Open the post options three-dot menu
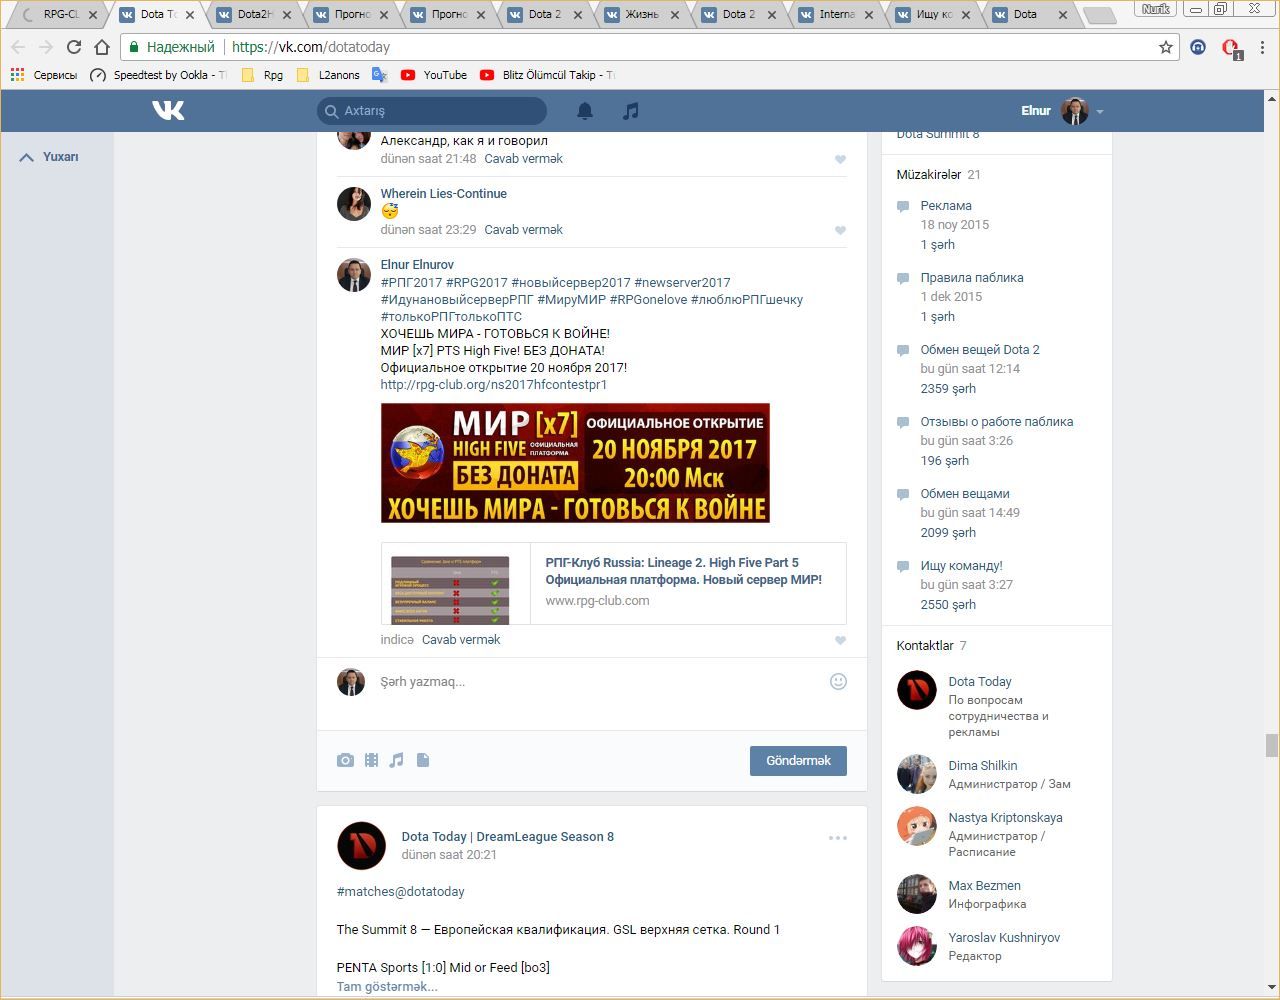This screenshot has height=1000, width=1280. 838,838
